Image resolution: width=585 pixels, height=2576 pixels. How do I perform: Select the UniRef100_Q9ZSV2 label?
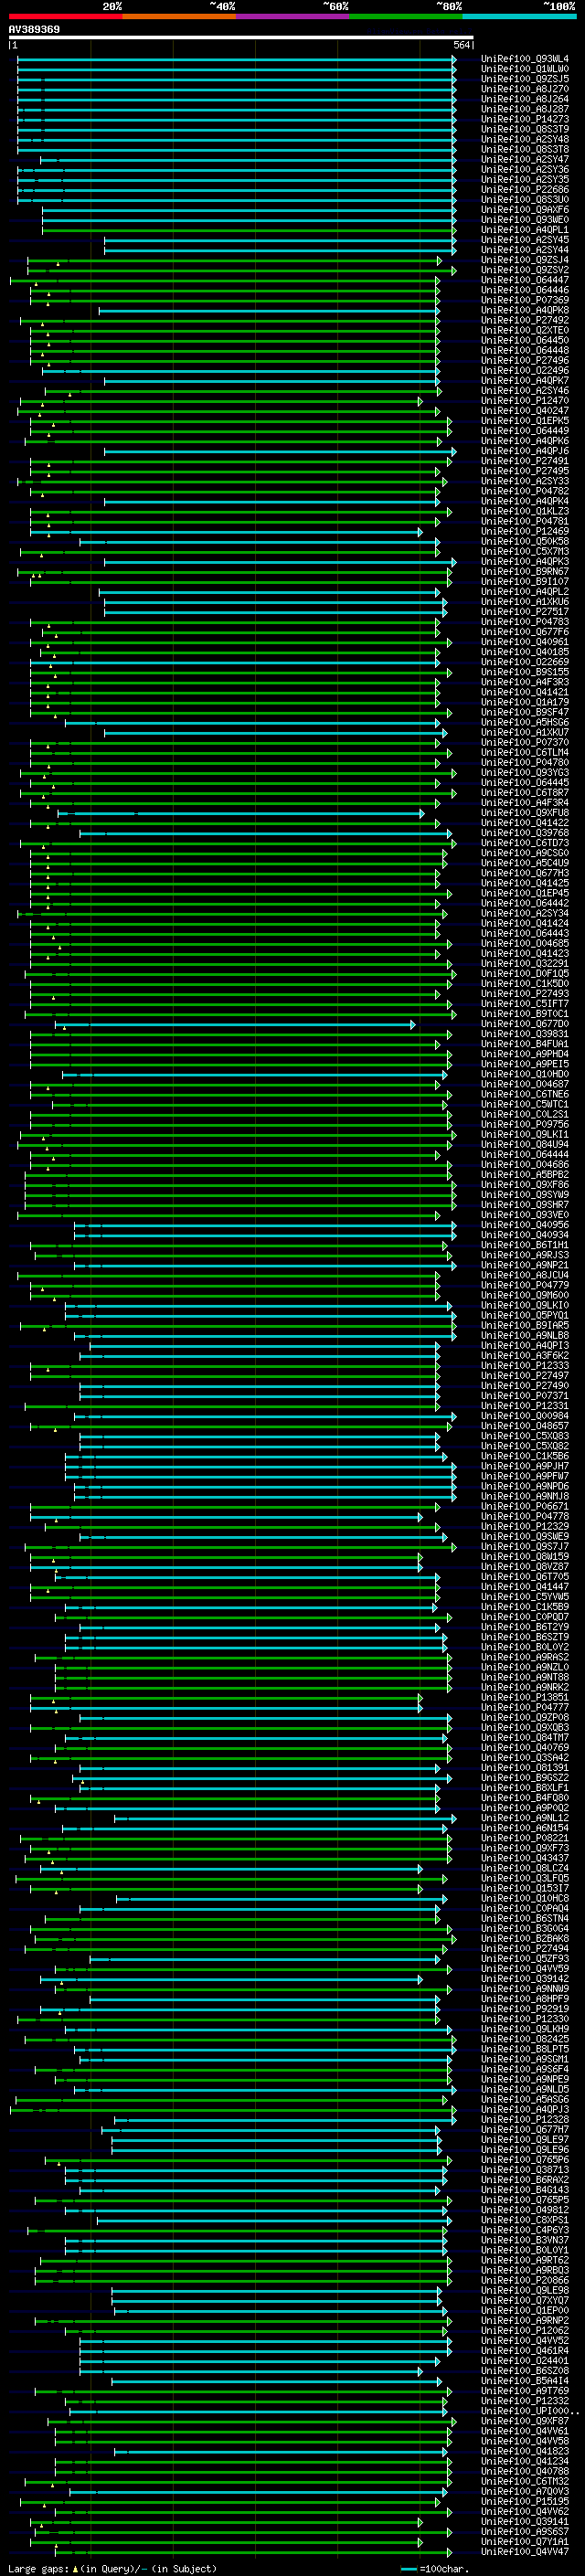pyautogui.click(x=525, y=270)
